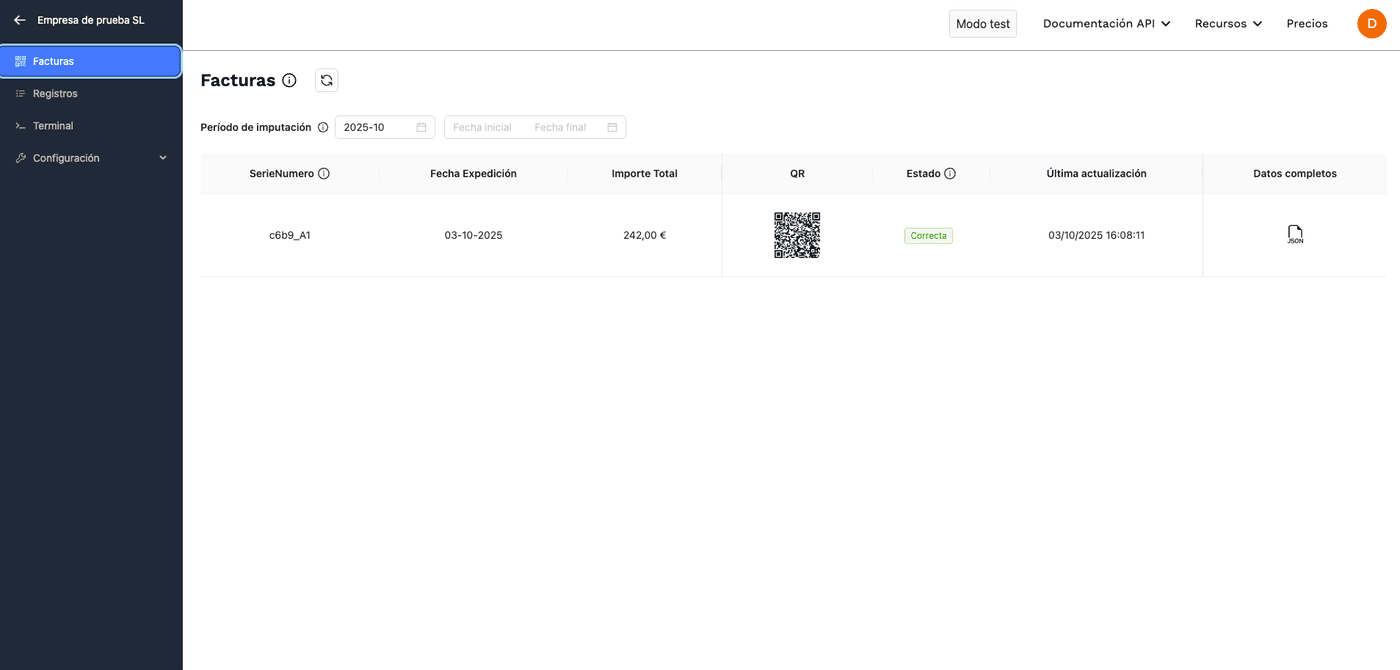1400x670 pixels.
Task: Open the JSON data file for invoice c6b9_A1
Action: pos(1295,235)
